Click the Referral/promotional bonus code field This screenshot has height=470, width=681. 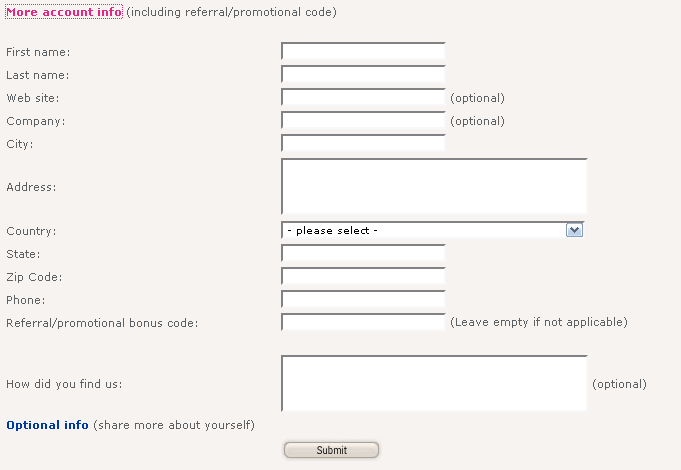[363, 322]
